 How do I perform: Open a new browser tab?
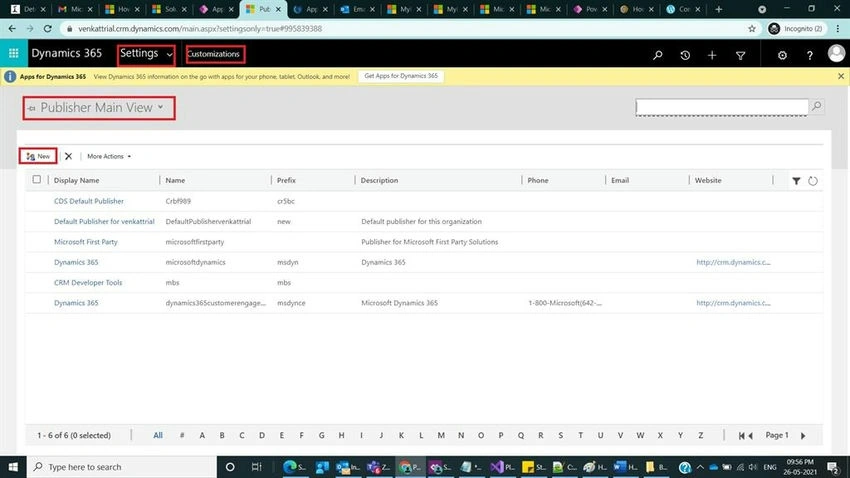718,9
